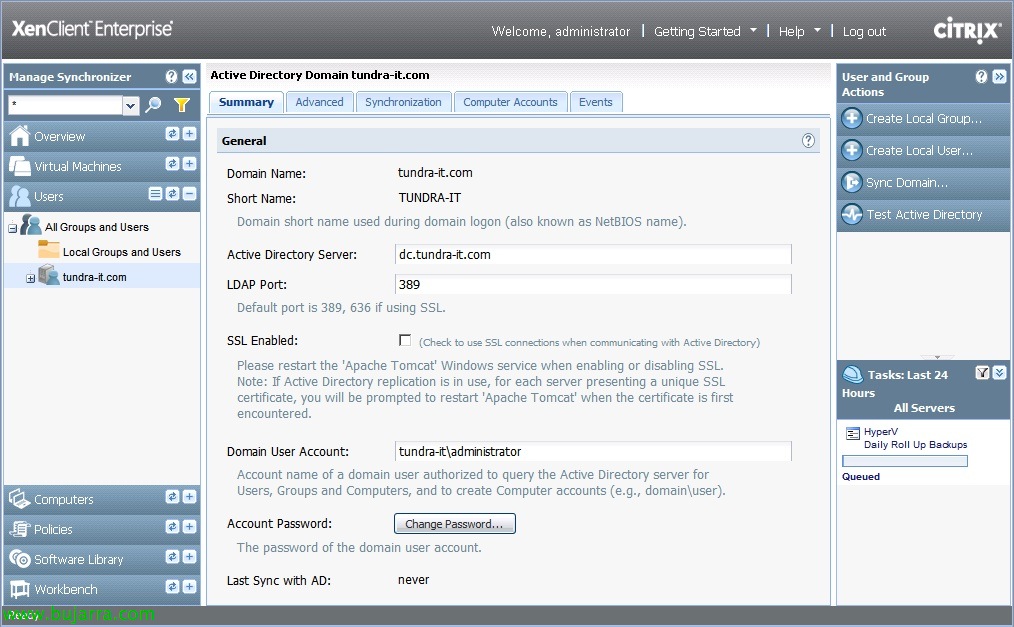The width and height of the screenshot is (1014, 627).
Task: Select All Groups and Users node
Action: [96, 227]
